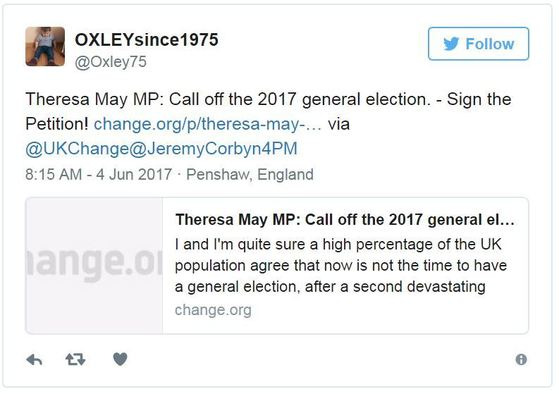559x394 pixels.
Task: Open Penshaw, England location link
Action: pos(250,174)
